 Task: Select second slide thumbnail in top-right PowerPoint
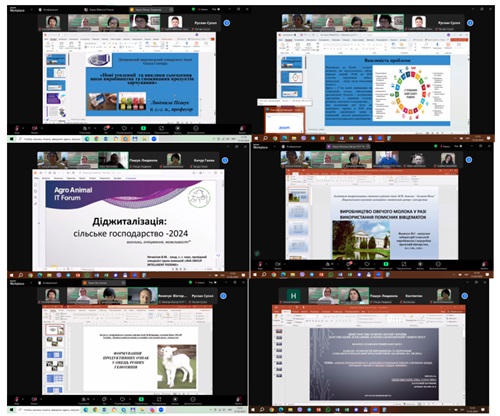292,77
